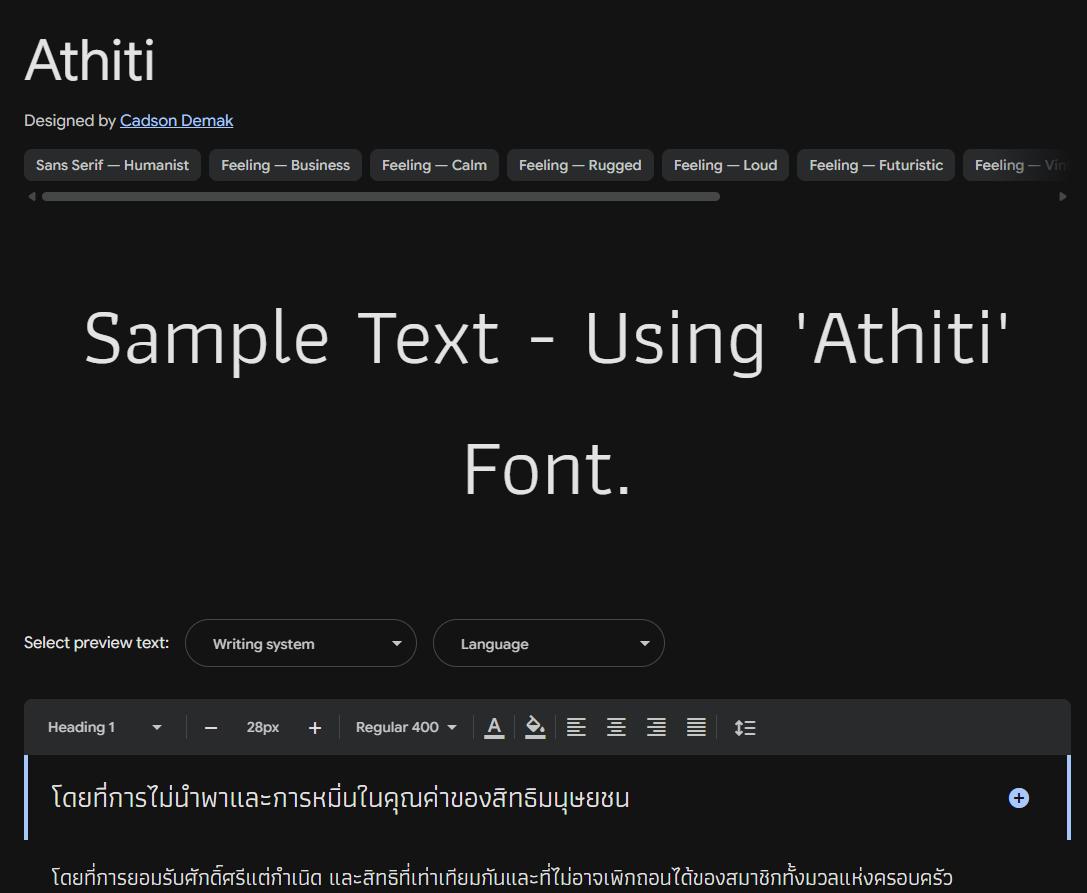Open the Writing system dropdown
Viewport: 1087px width, 893px height.
301,643
